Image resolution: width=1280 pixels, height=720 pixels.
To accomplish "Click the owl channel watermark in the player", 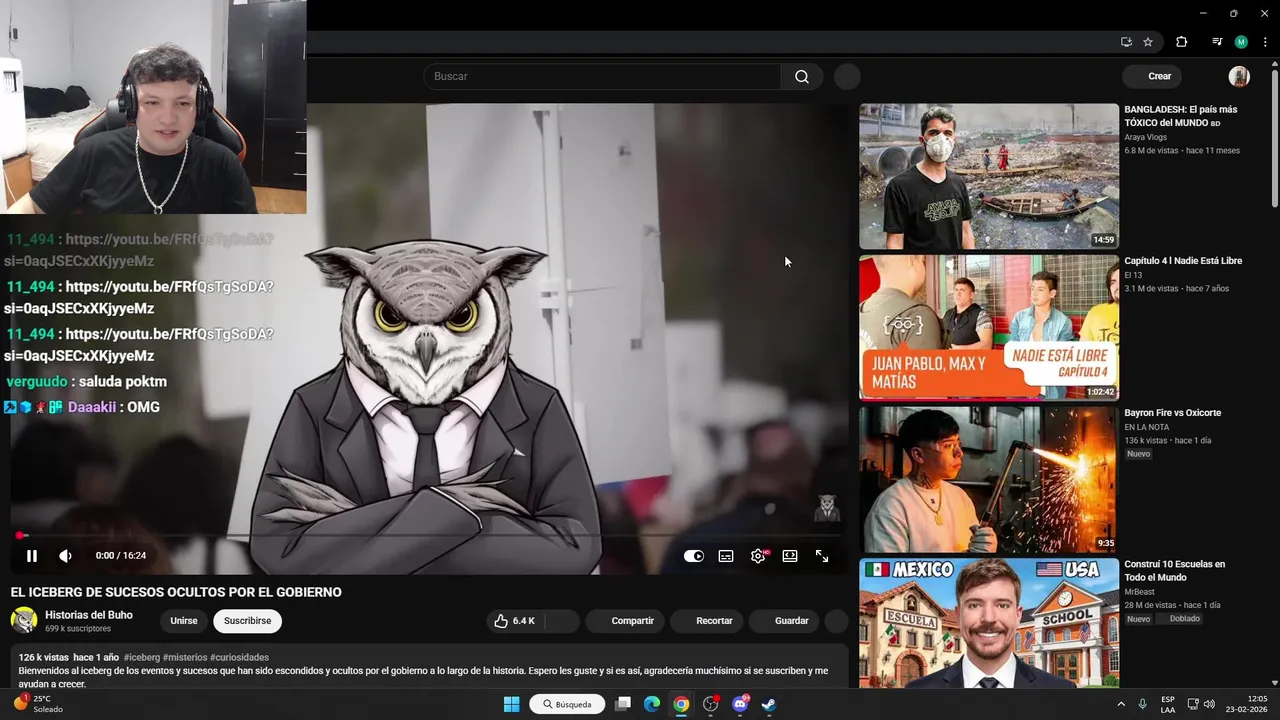I will click(x=826, y=508).
